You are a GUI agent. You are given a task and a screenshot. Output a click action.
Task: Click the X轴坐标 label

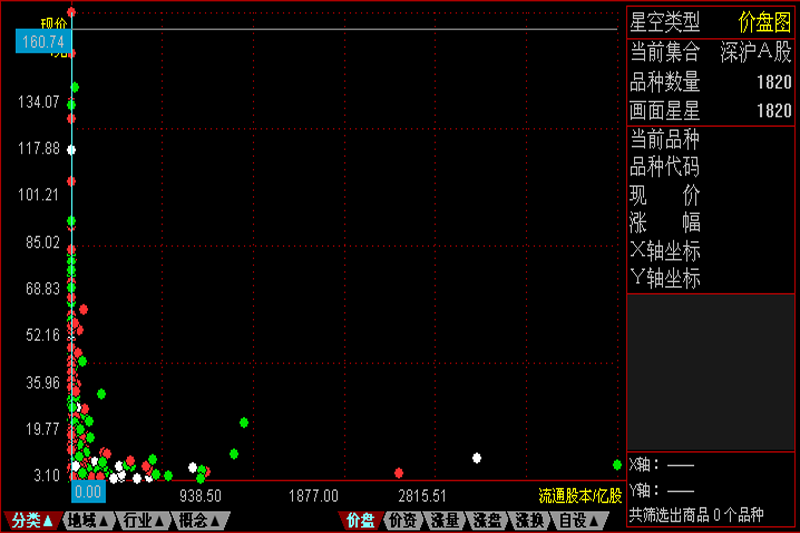coord(665,250)
